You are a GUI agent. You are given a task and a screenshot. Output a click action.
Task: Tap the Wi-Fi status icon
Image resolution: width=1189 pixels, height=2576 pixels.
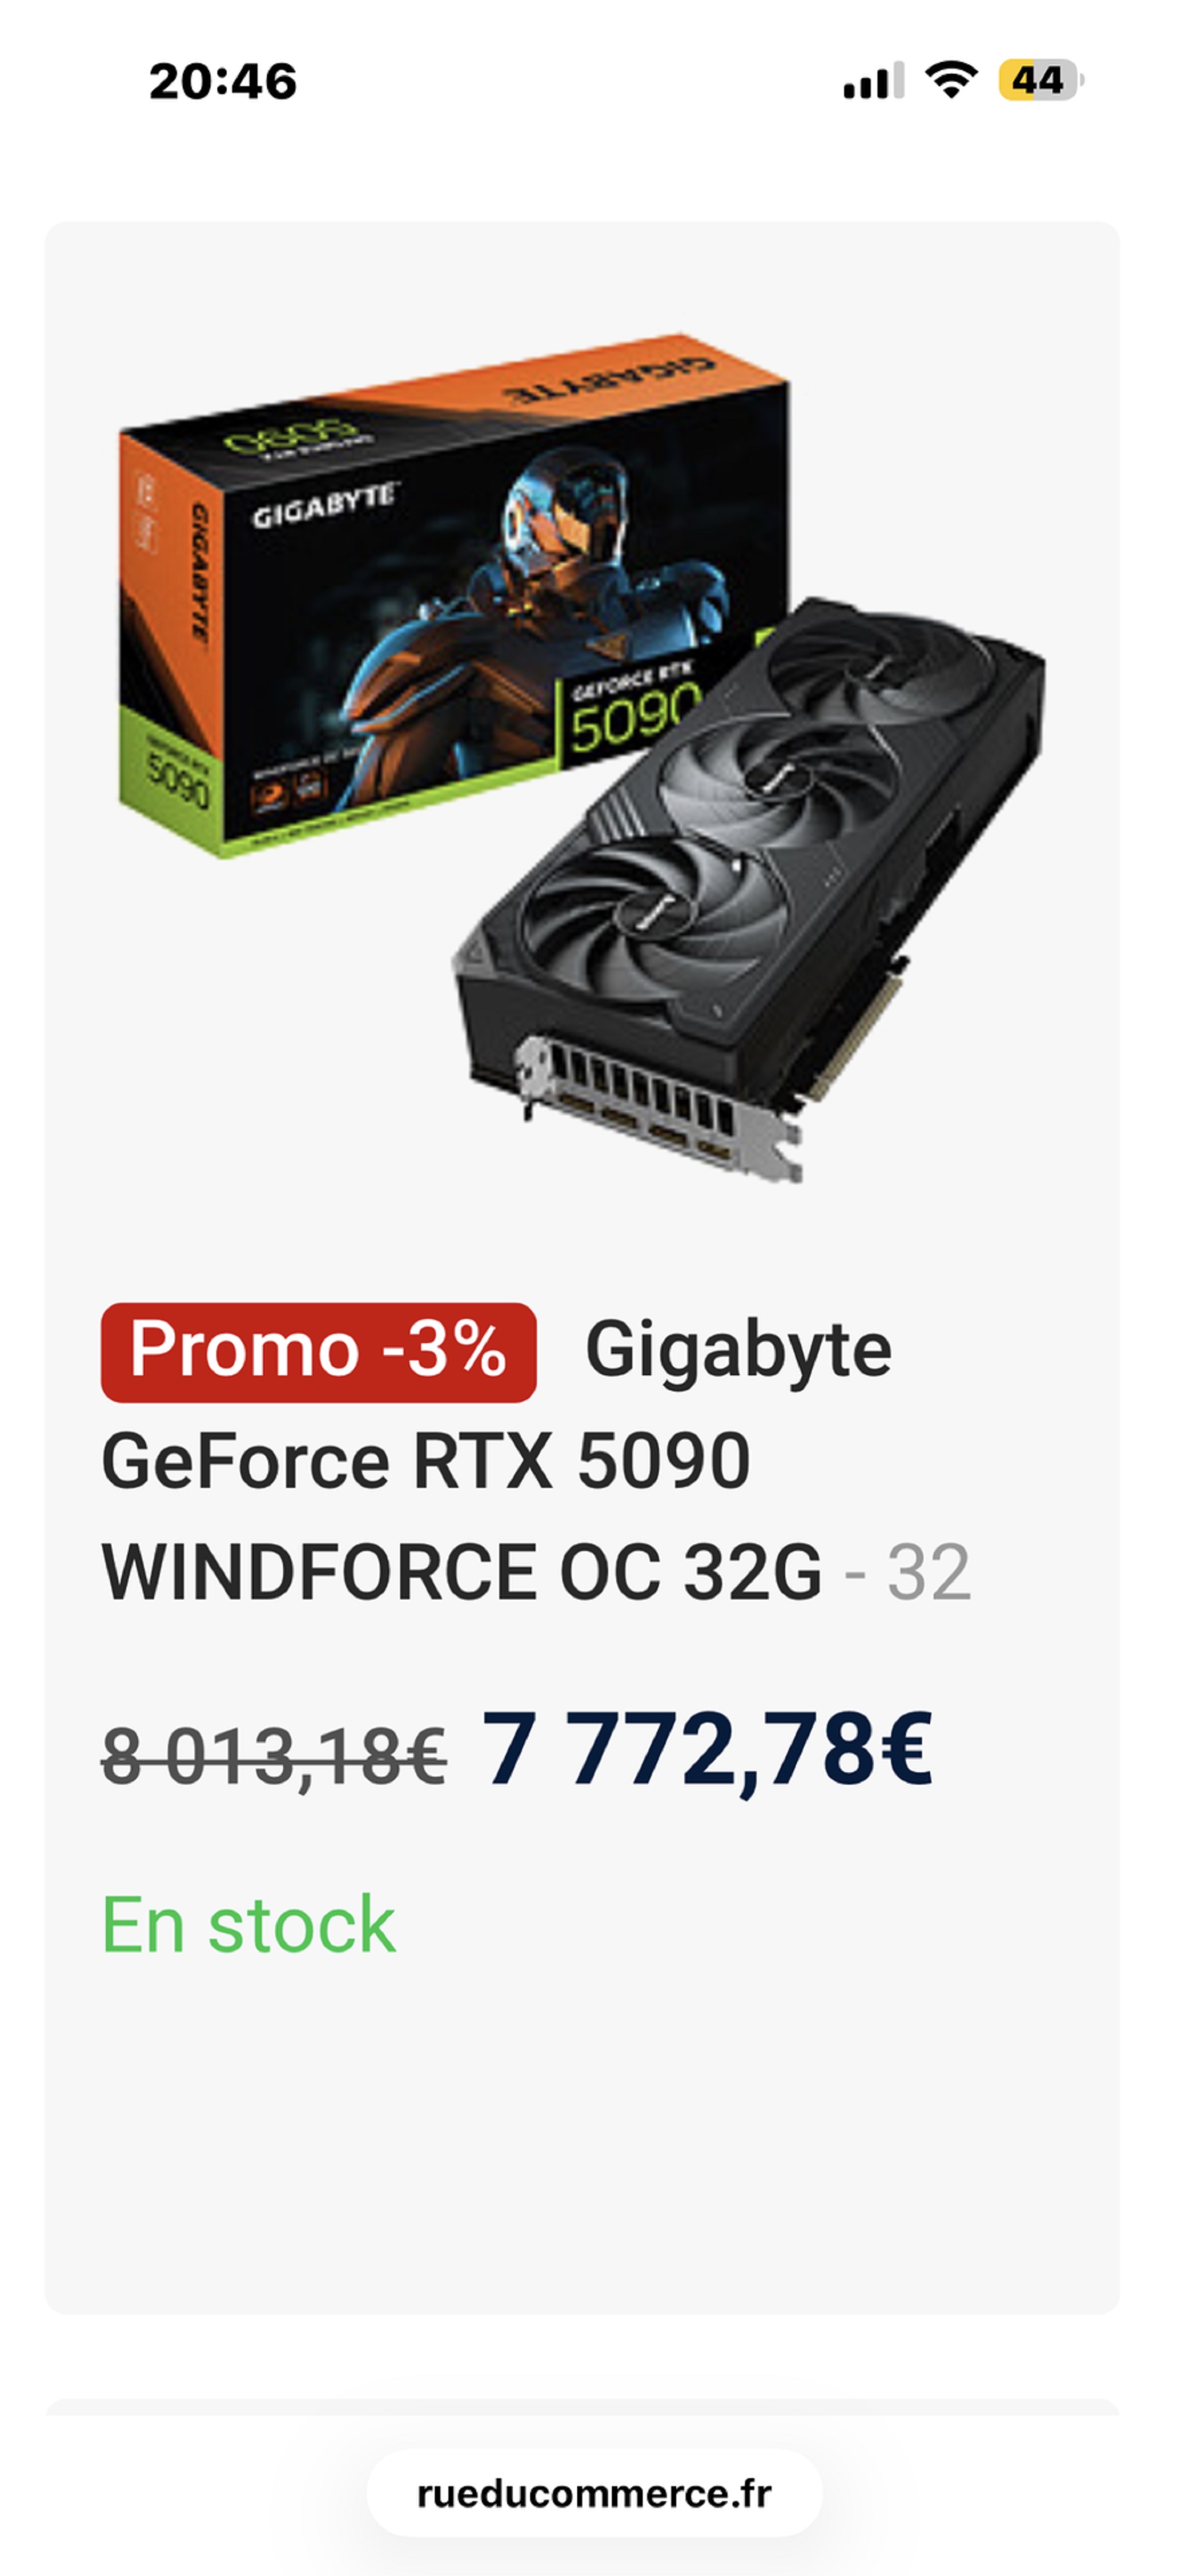click(951, 80)
